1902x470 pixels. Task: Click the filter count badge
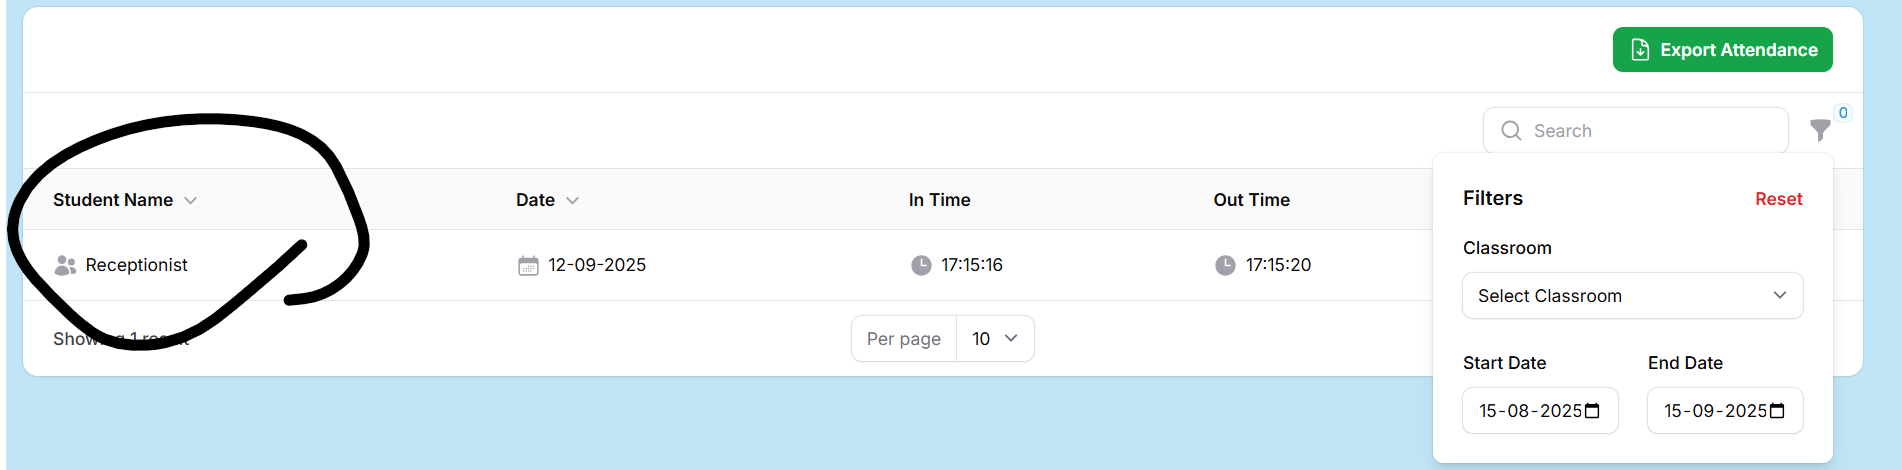coord(1843,113)
